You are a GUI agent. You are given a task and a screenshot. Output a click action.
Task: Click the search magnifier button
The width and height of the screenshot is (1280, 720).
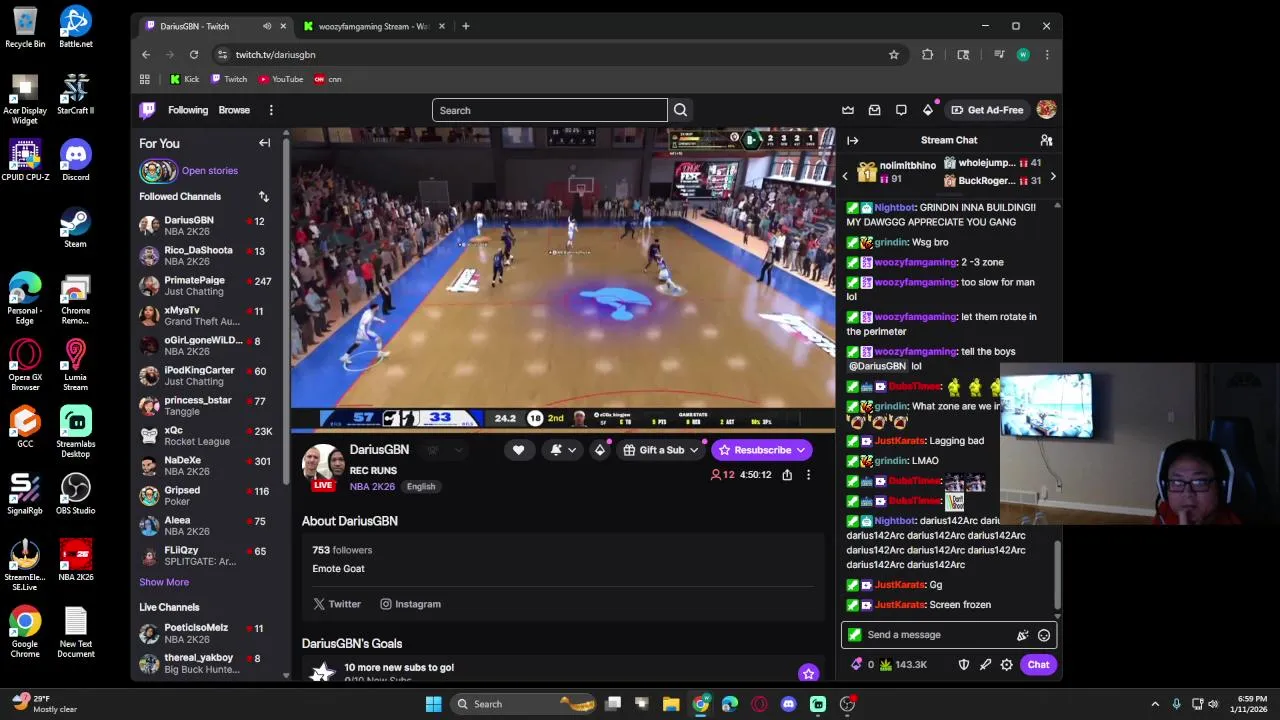(680, 110)
